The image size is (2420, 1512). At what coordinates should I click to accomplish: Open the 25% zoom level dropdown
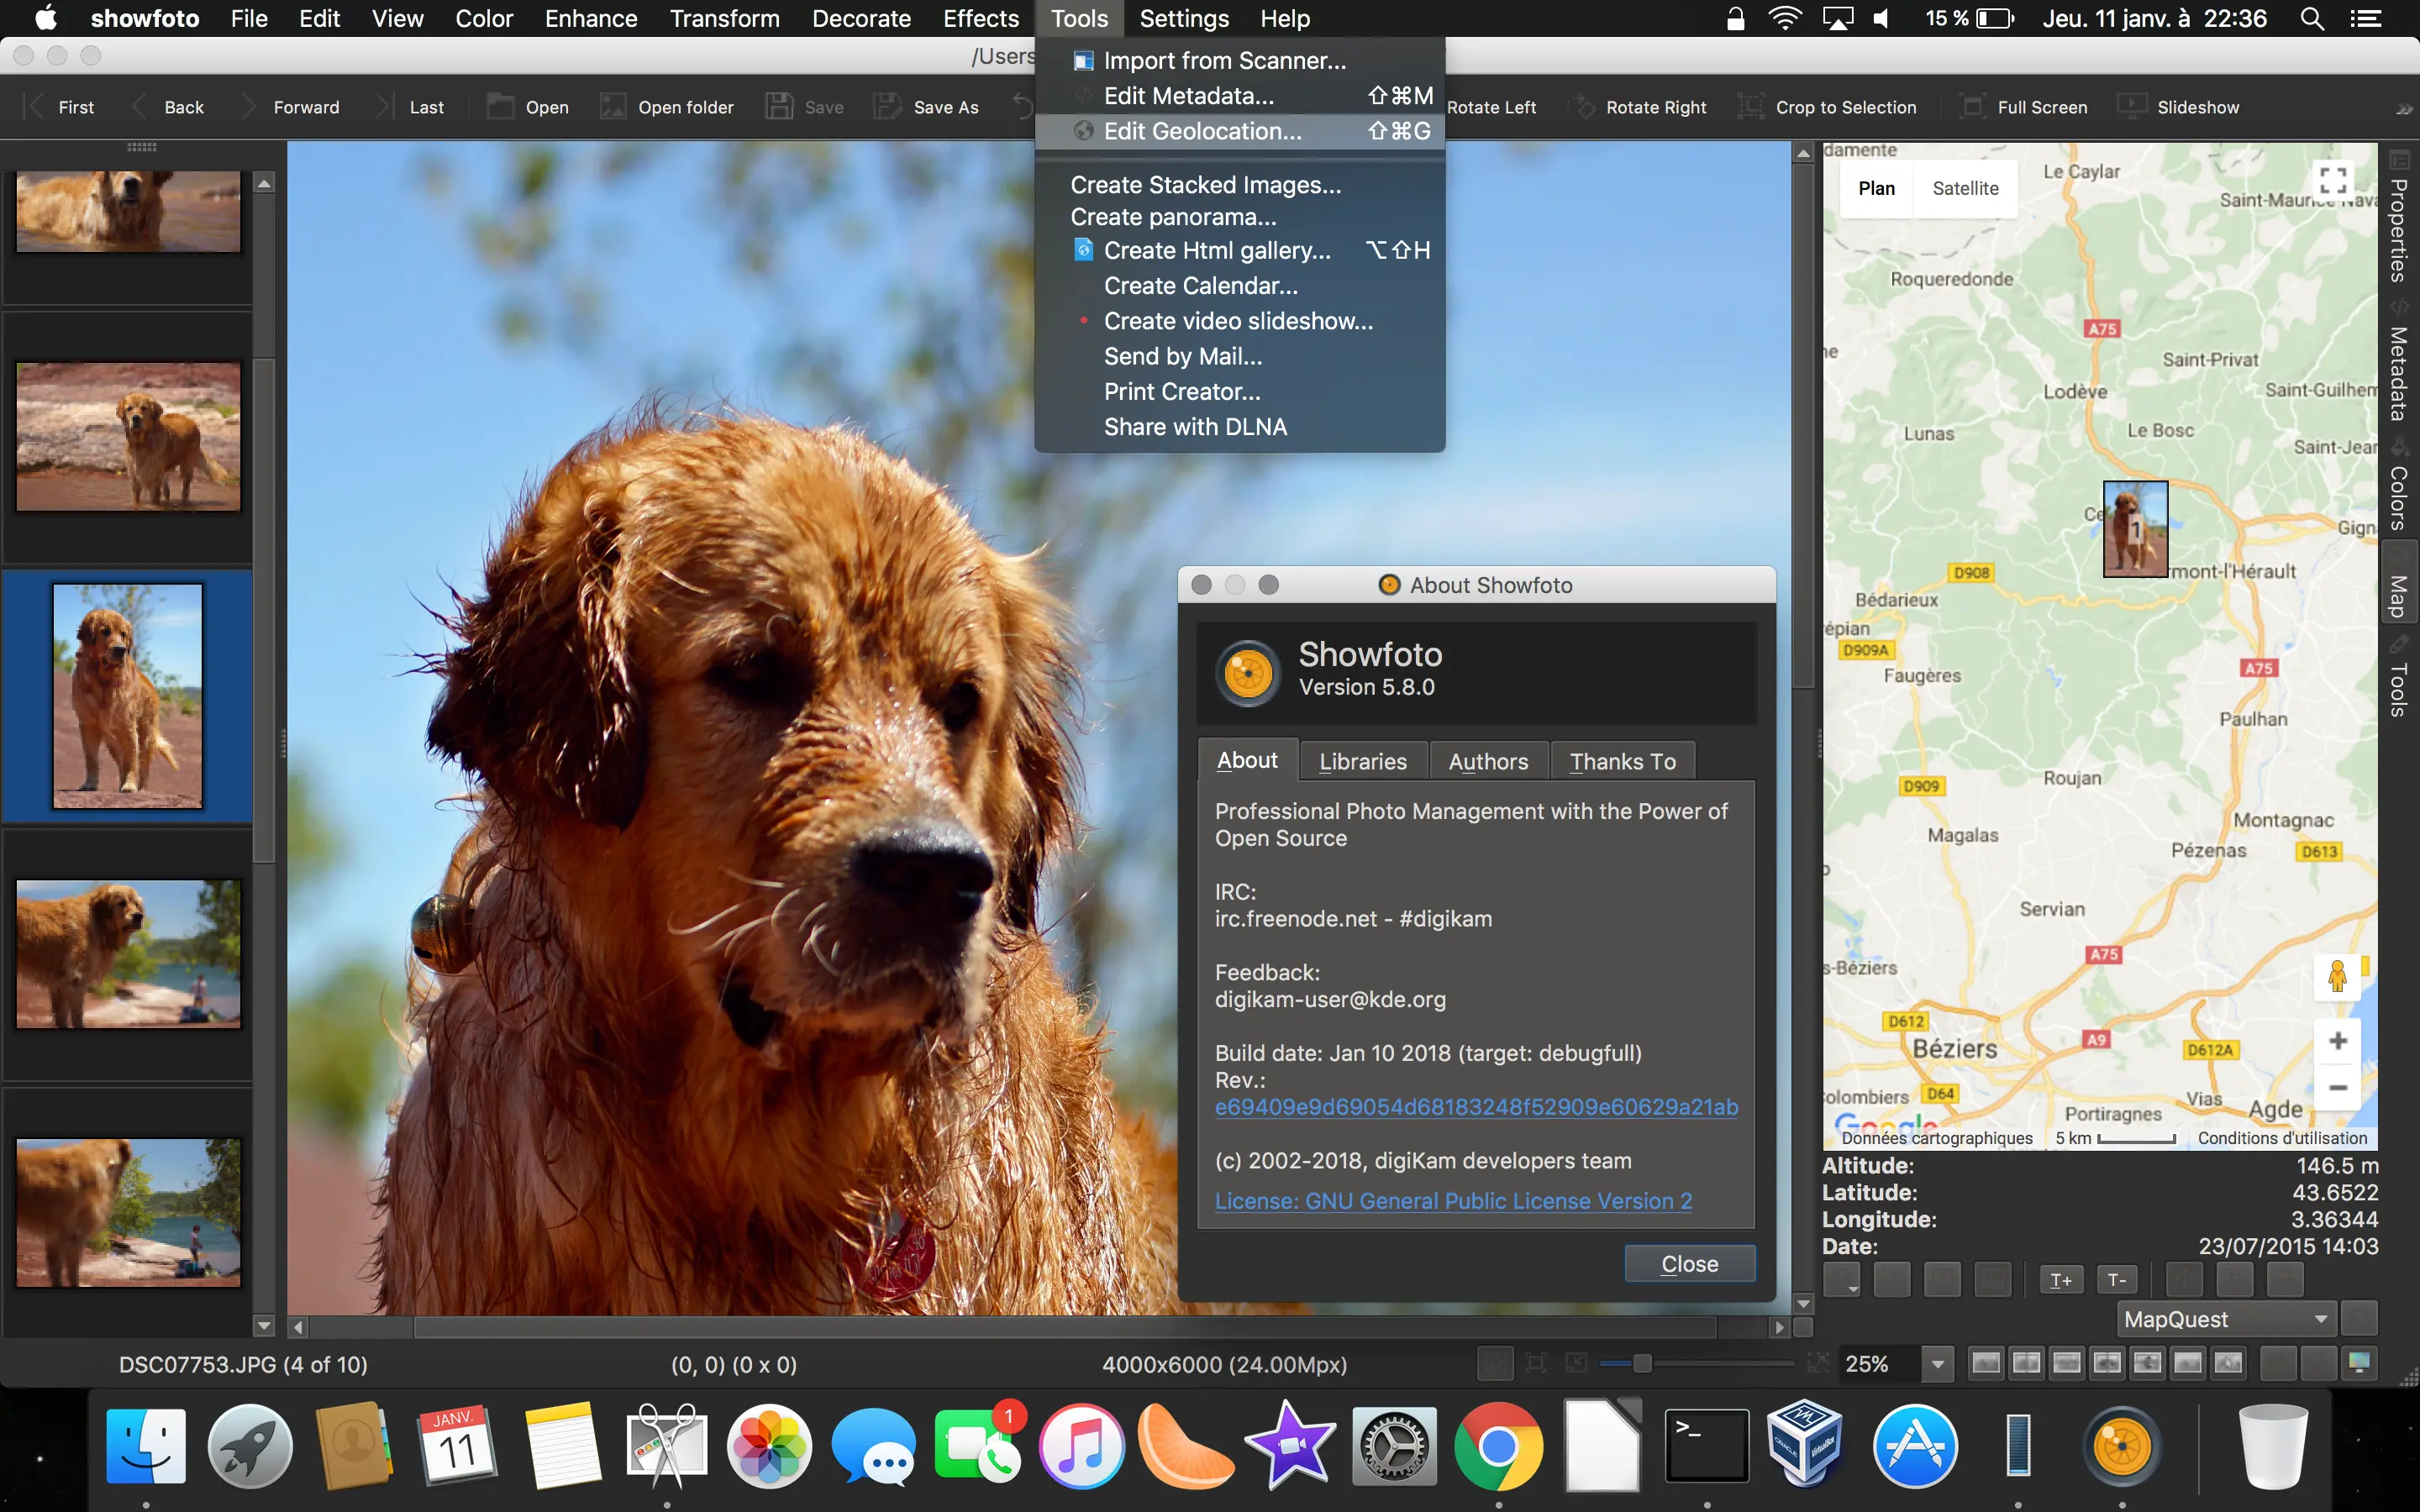[x=1937, y=1364]
